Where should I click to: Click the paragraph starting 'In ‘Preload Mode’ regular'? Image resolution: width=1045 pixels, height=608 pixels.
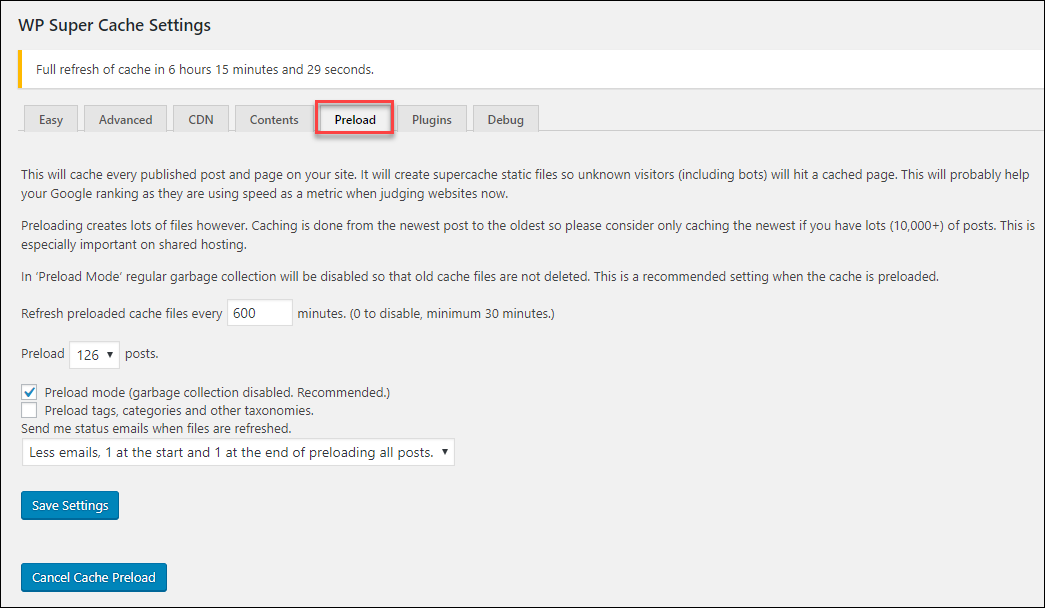point(480,277)
